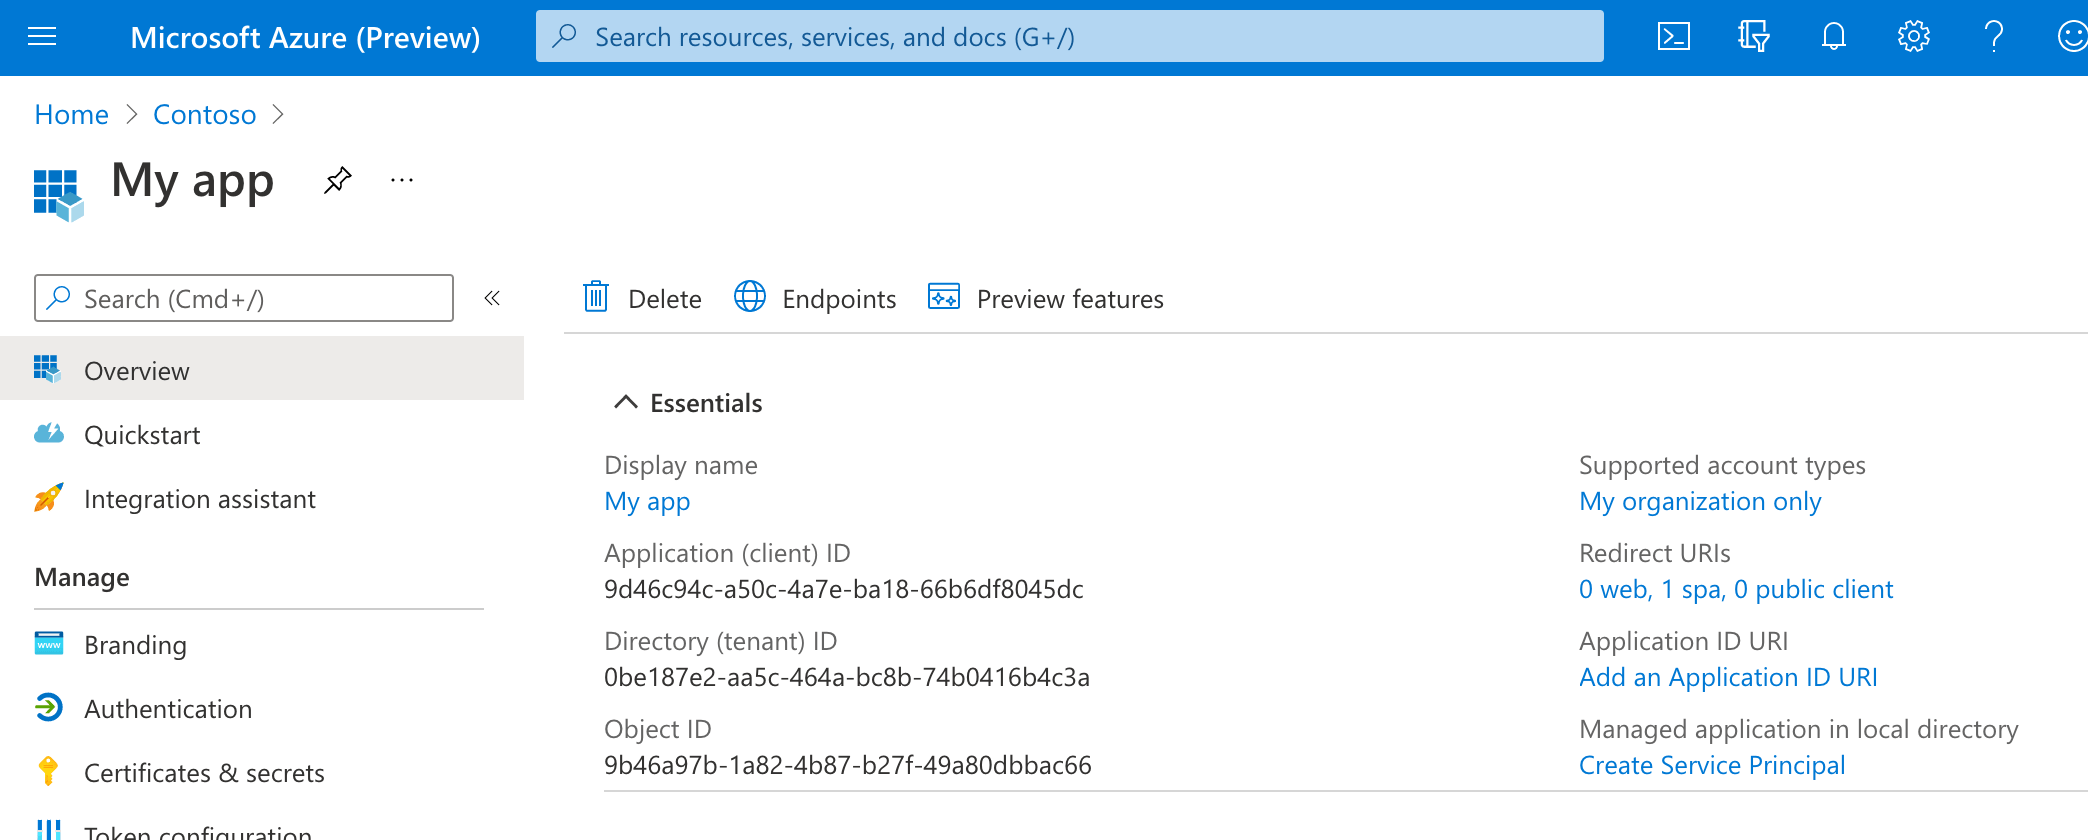
Task: Click the Manage section heading
Action: 82,577
